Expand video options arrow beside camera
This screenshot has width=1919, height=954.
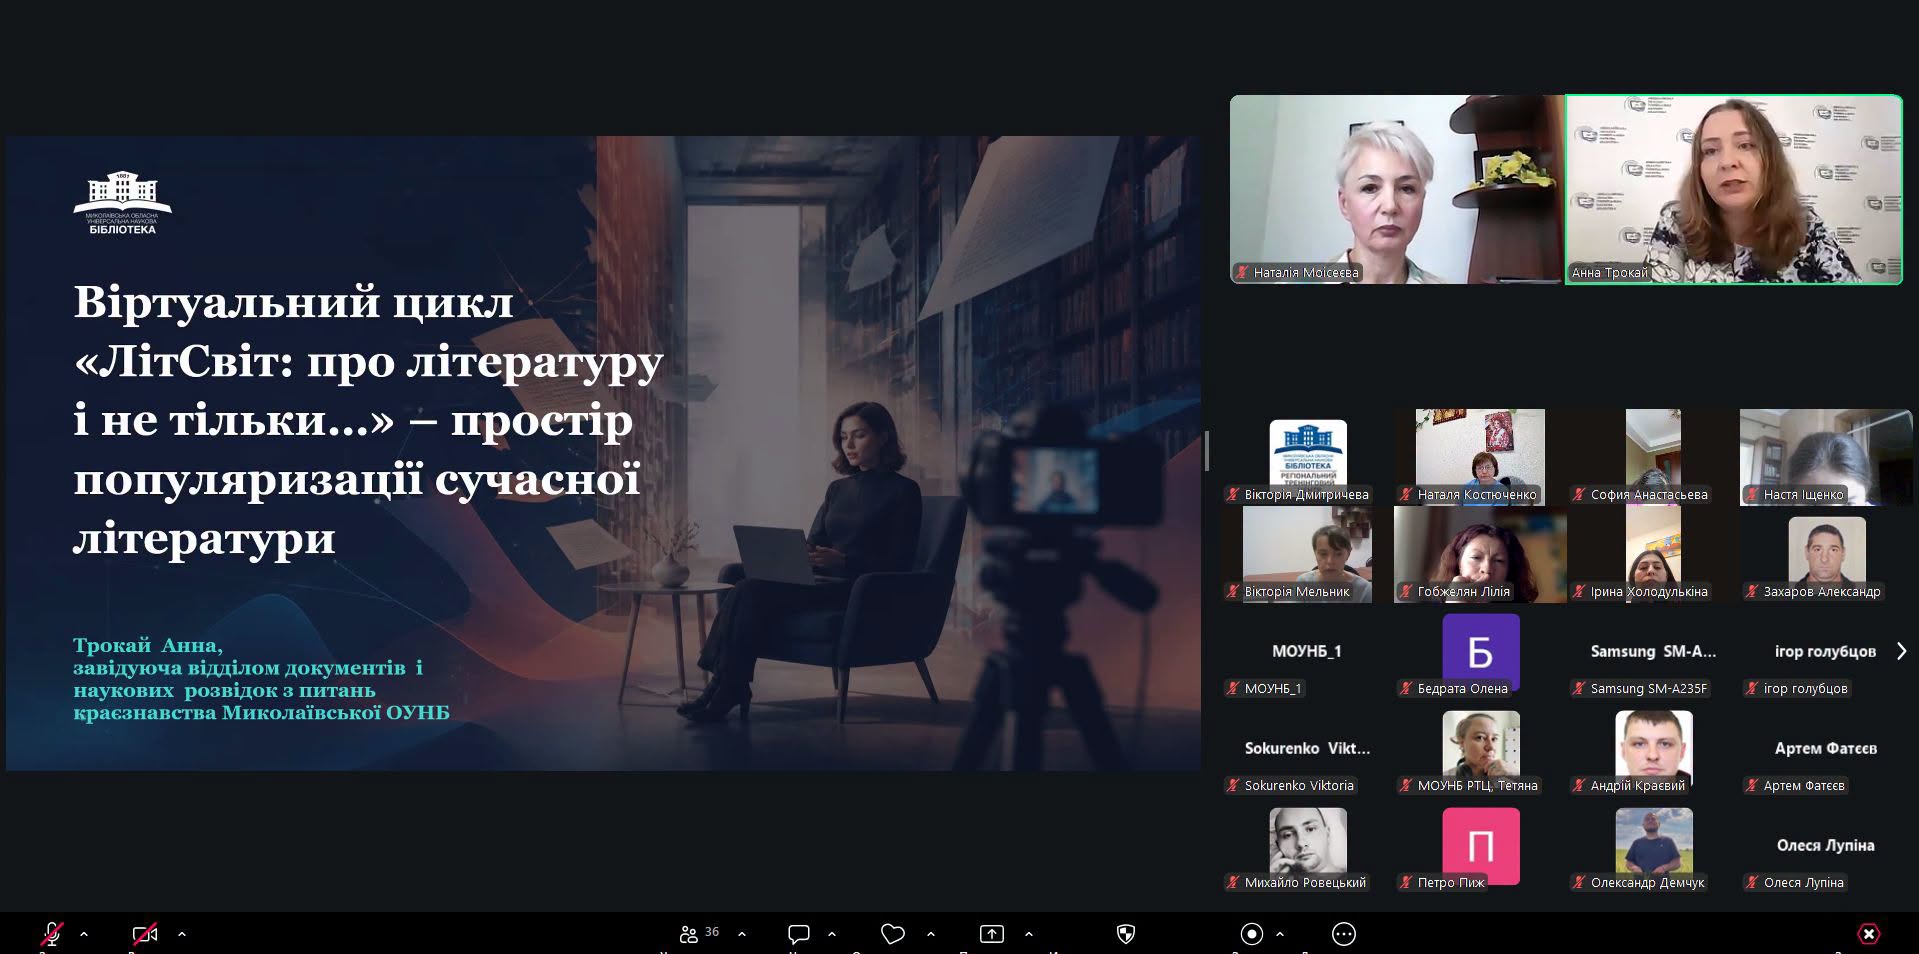coord(182,934)
